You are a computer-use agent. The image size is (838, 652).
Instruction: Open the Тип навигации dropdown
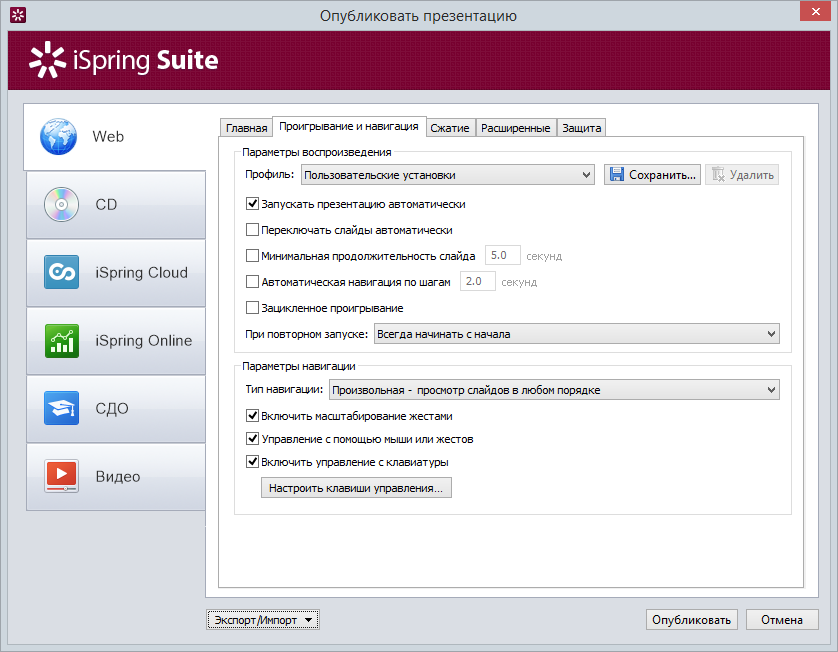click(x=554, y=390)
